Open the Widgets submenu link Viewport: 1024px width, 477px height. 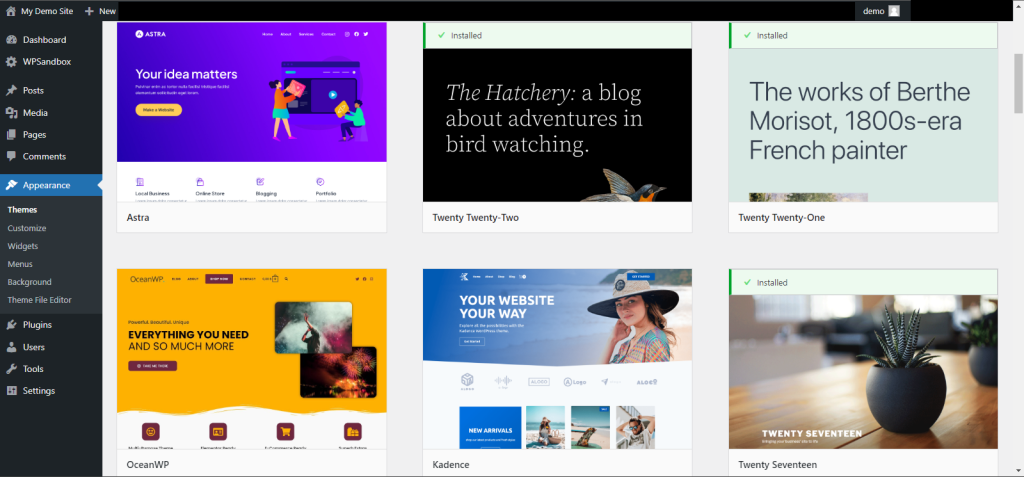click(x=23, y=246)
